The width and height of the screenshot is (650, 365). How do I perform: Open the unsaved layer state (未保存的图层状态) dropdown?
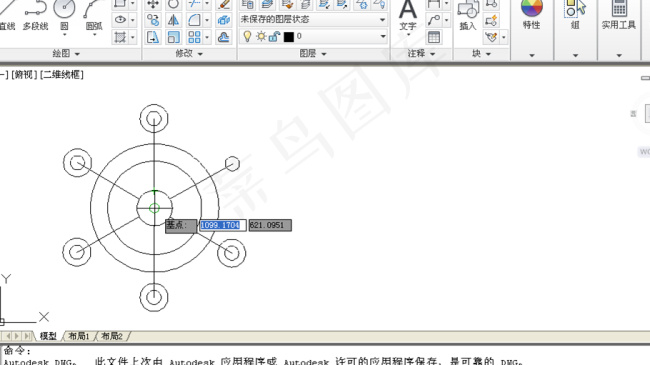(x=313, y=19)
